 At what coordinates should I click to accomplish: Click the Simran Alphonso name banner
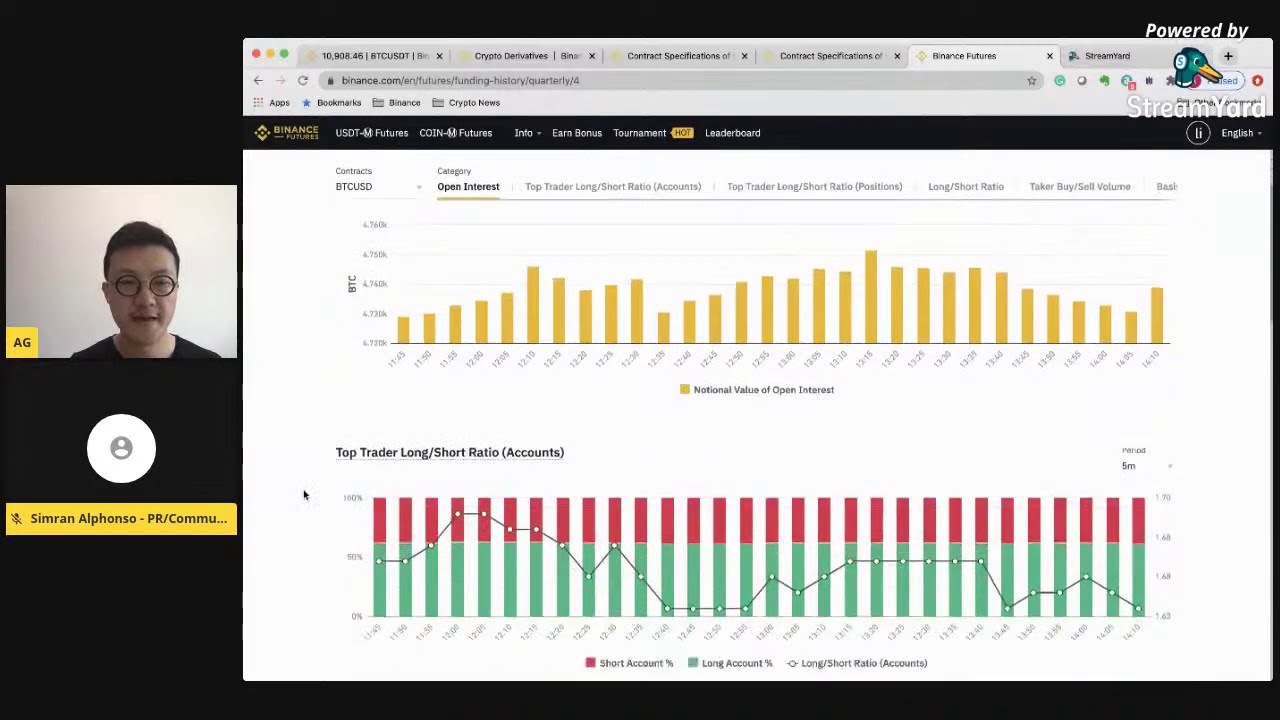click(x=121, y=519)
